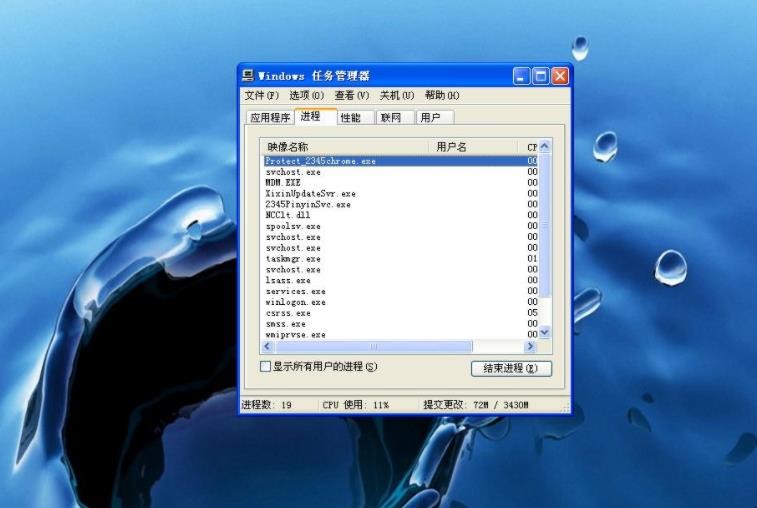This screenshot has height=508, width=757.
Task: Select the taskmgr.exe process row
Action: pos(401,259)
